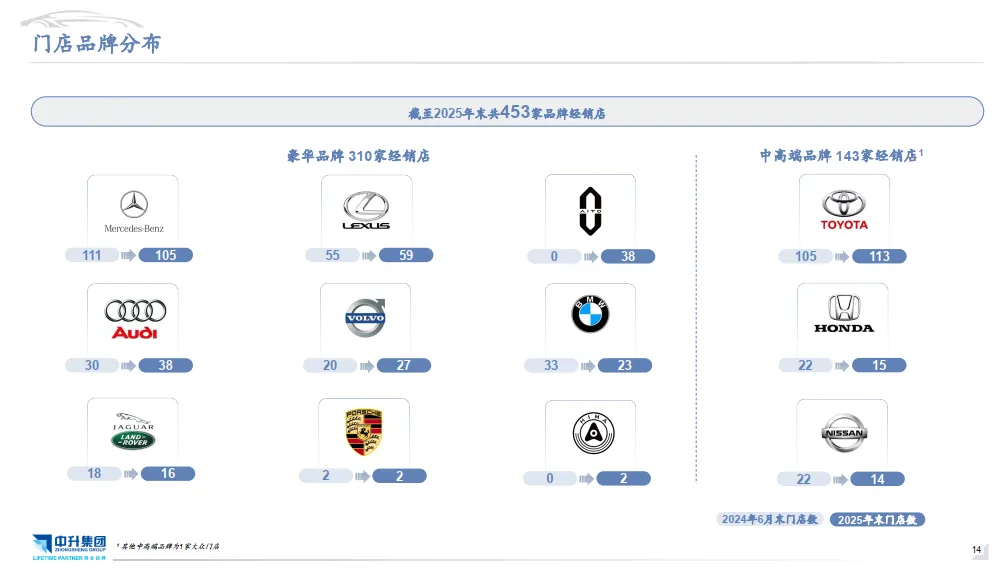Viewport: 999px width, 574px height.
Task: Click Volvo 2025 value 27
Action: 404,365
